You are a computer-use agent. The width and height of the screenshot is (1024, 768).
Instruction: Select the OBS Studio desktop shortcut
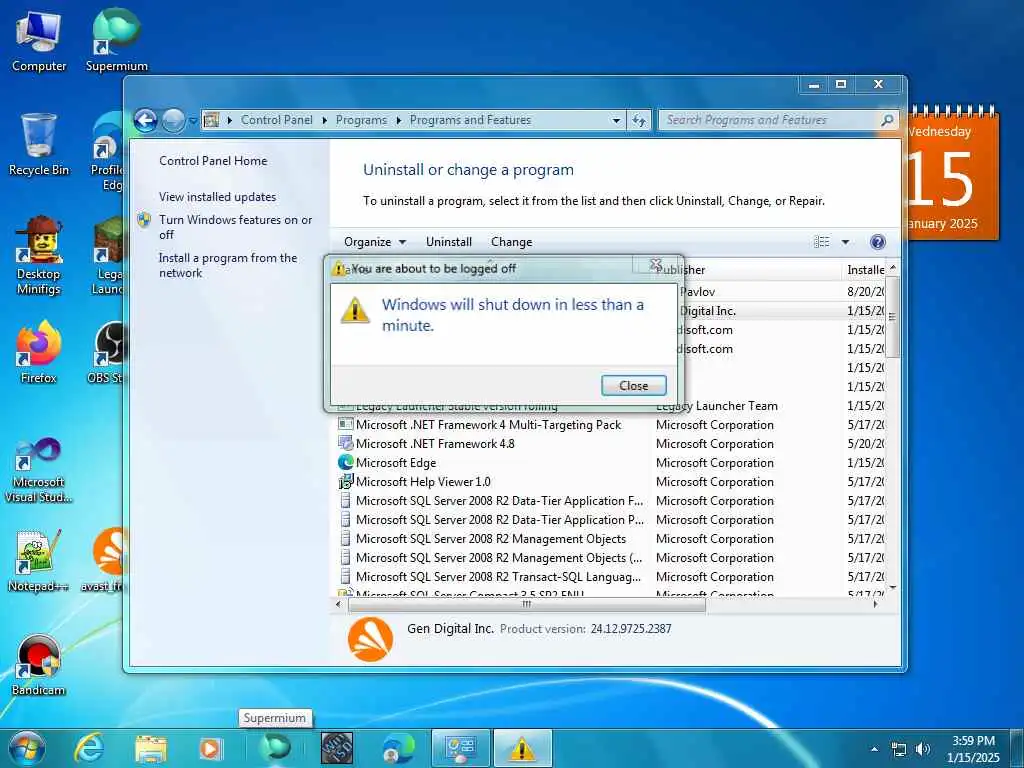coord(108,353)
